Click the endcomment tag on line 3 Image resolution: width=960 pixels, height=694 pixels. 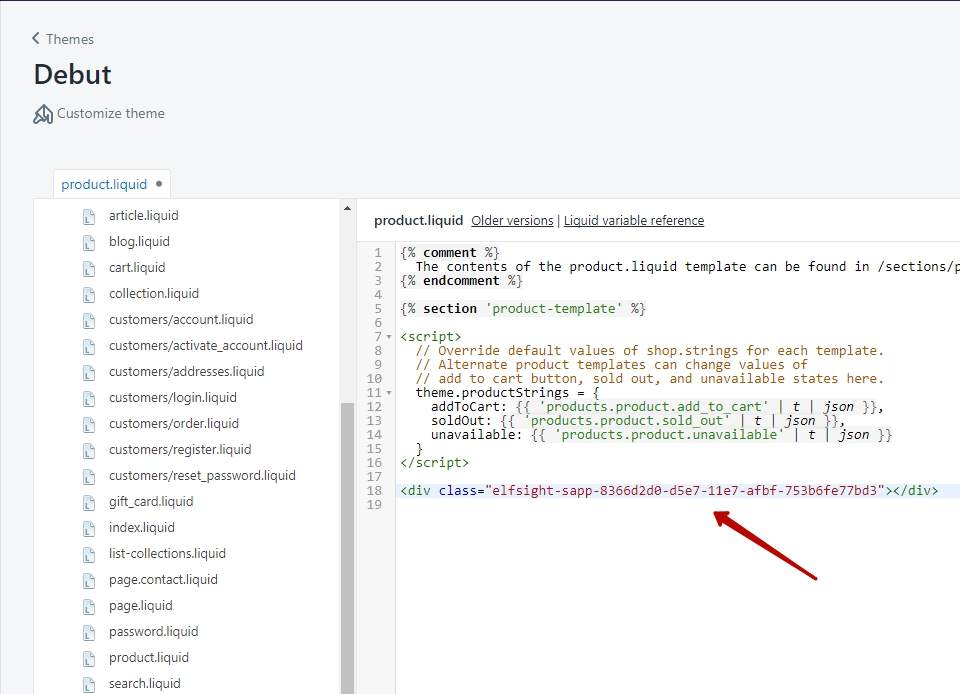pyautogui.click(x=461, y=281)
